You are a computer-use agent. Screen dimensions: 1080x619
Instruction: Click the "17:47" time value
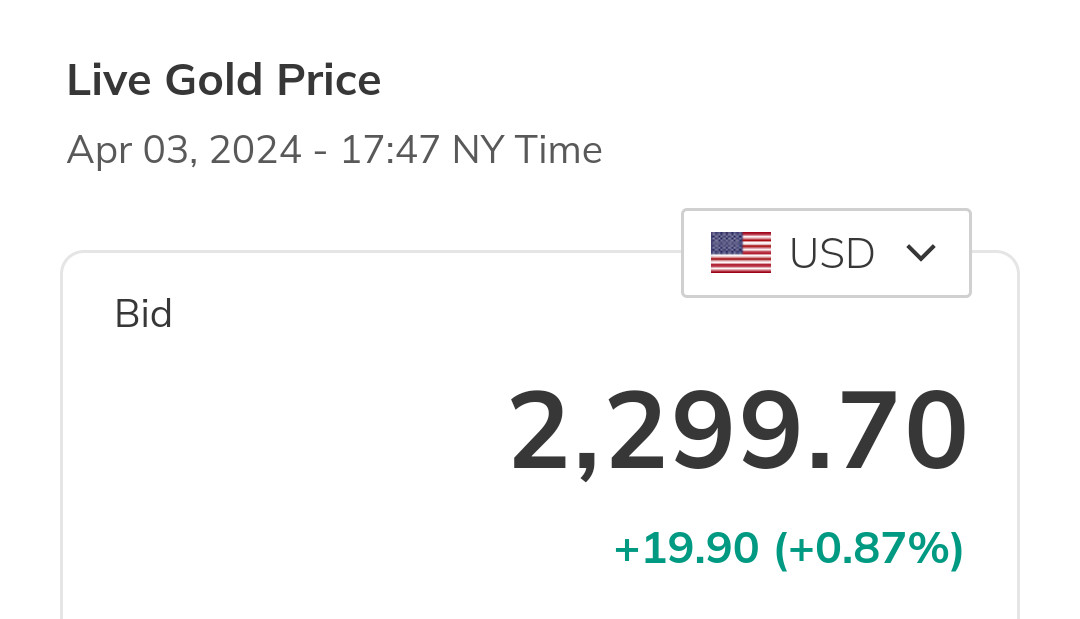click(x=390, y=151)
